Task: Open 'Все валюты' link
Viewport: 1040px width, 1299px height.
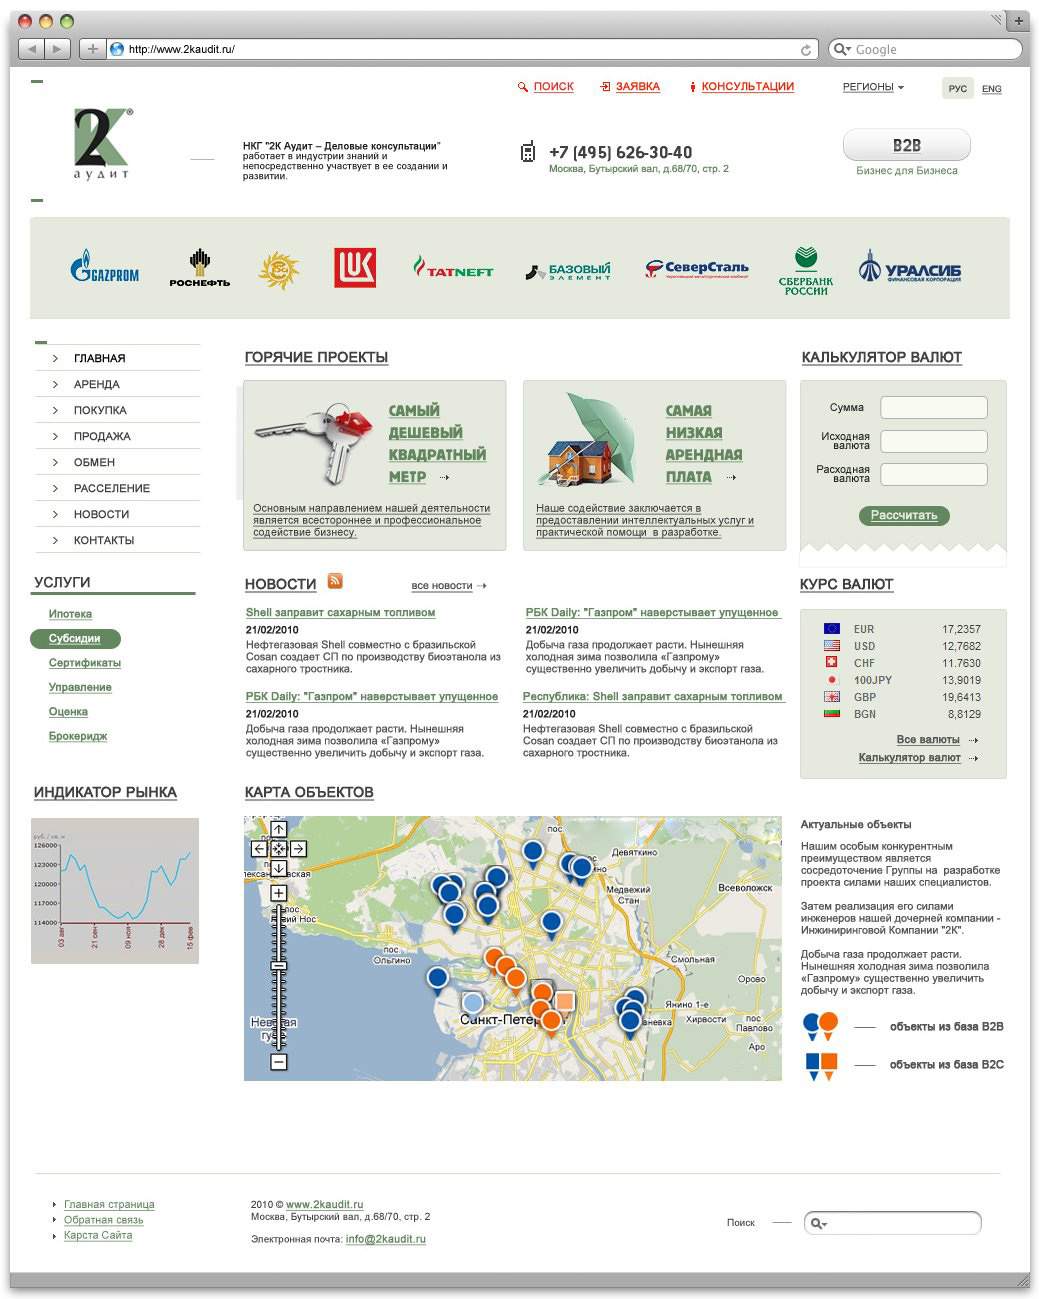Action: [928, 740]
